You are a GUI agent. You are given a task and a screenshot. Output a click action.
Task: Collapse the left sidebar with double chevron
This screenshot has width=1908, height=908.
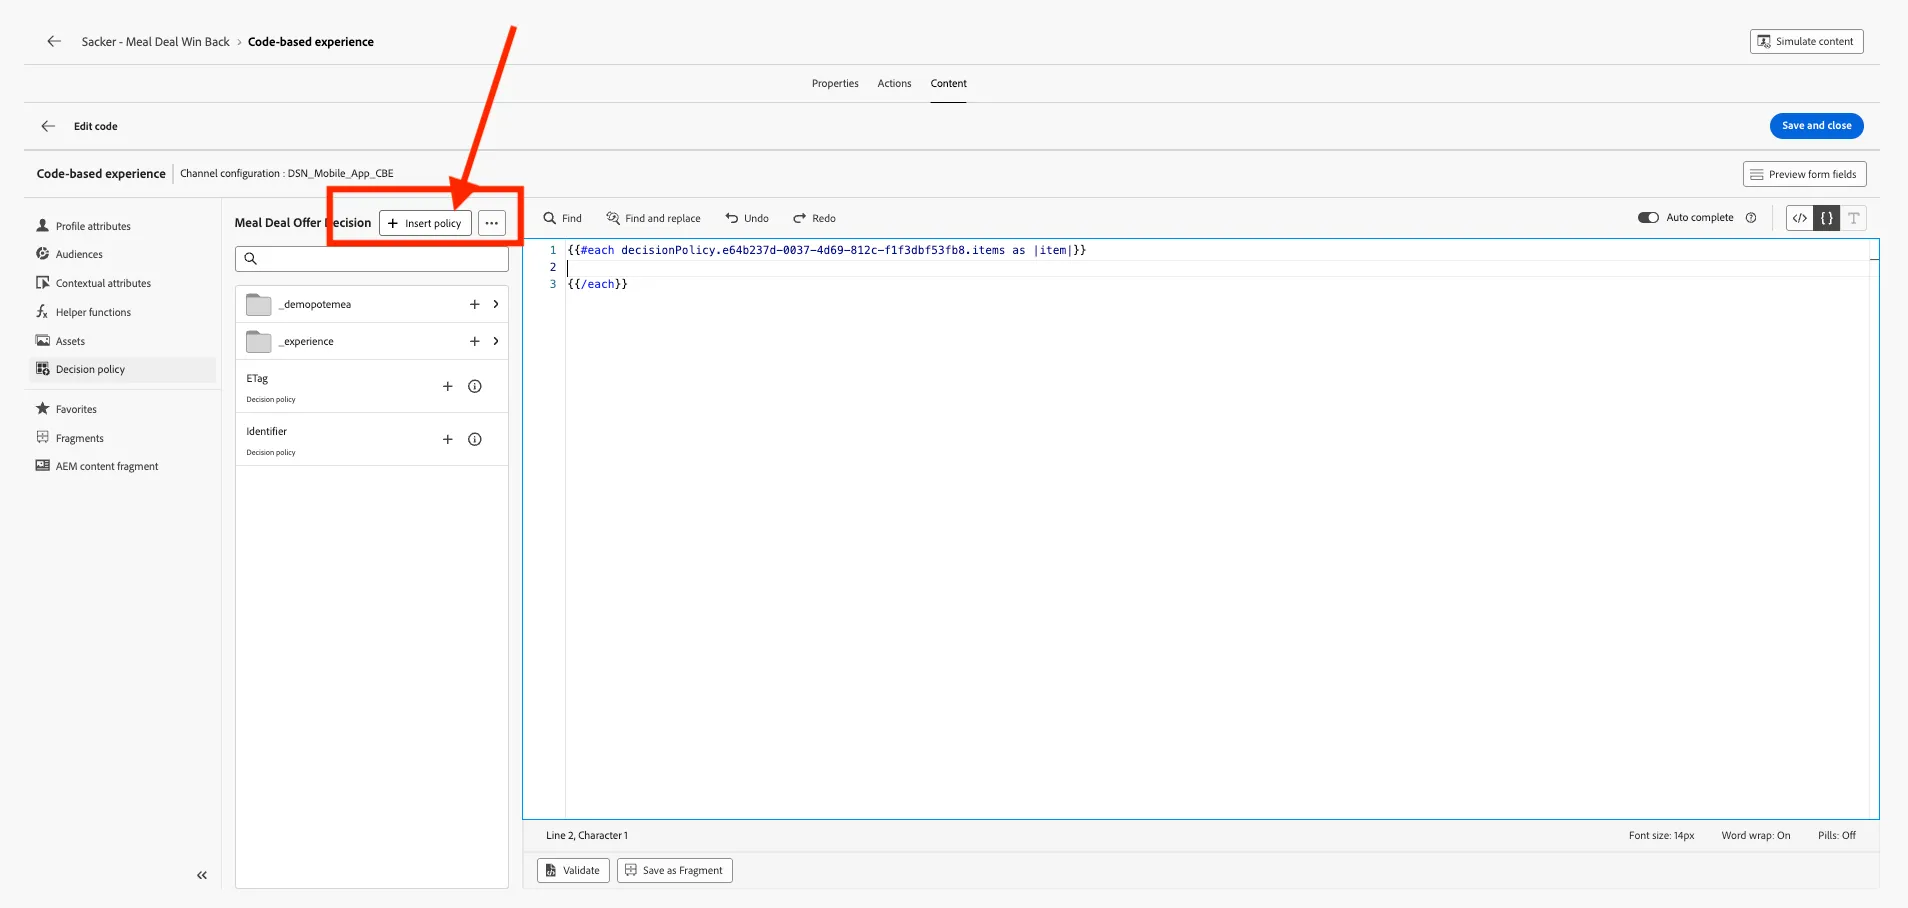[x=202, y=875]
